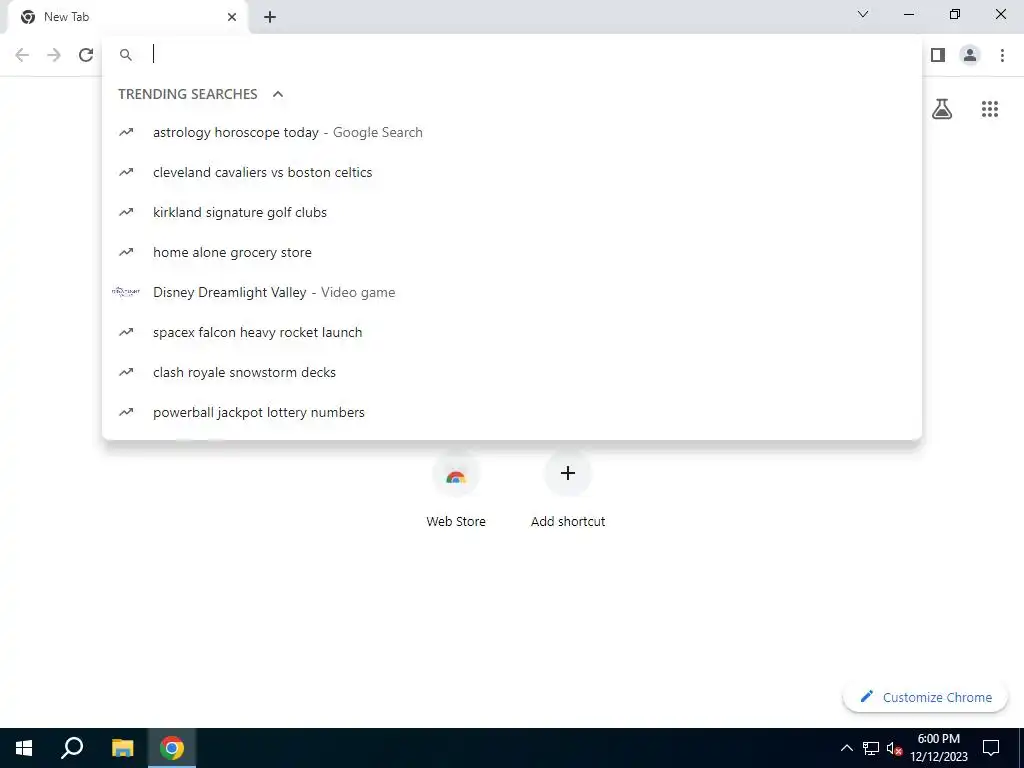Image resolution: width=1024 pixels, height=768 pixels.
Task: Choose 'Disney Dreamlight Valley' suggestion
Action: coord(512,292)
